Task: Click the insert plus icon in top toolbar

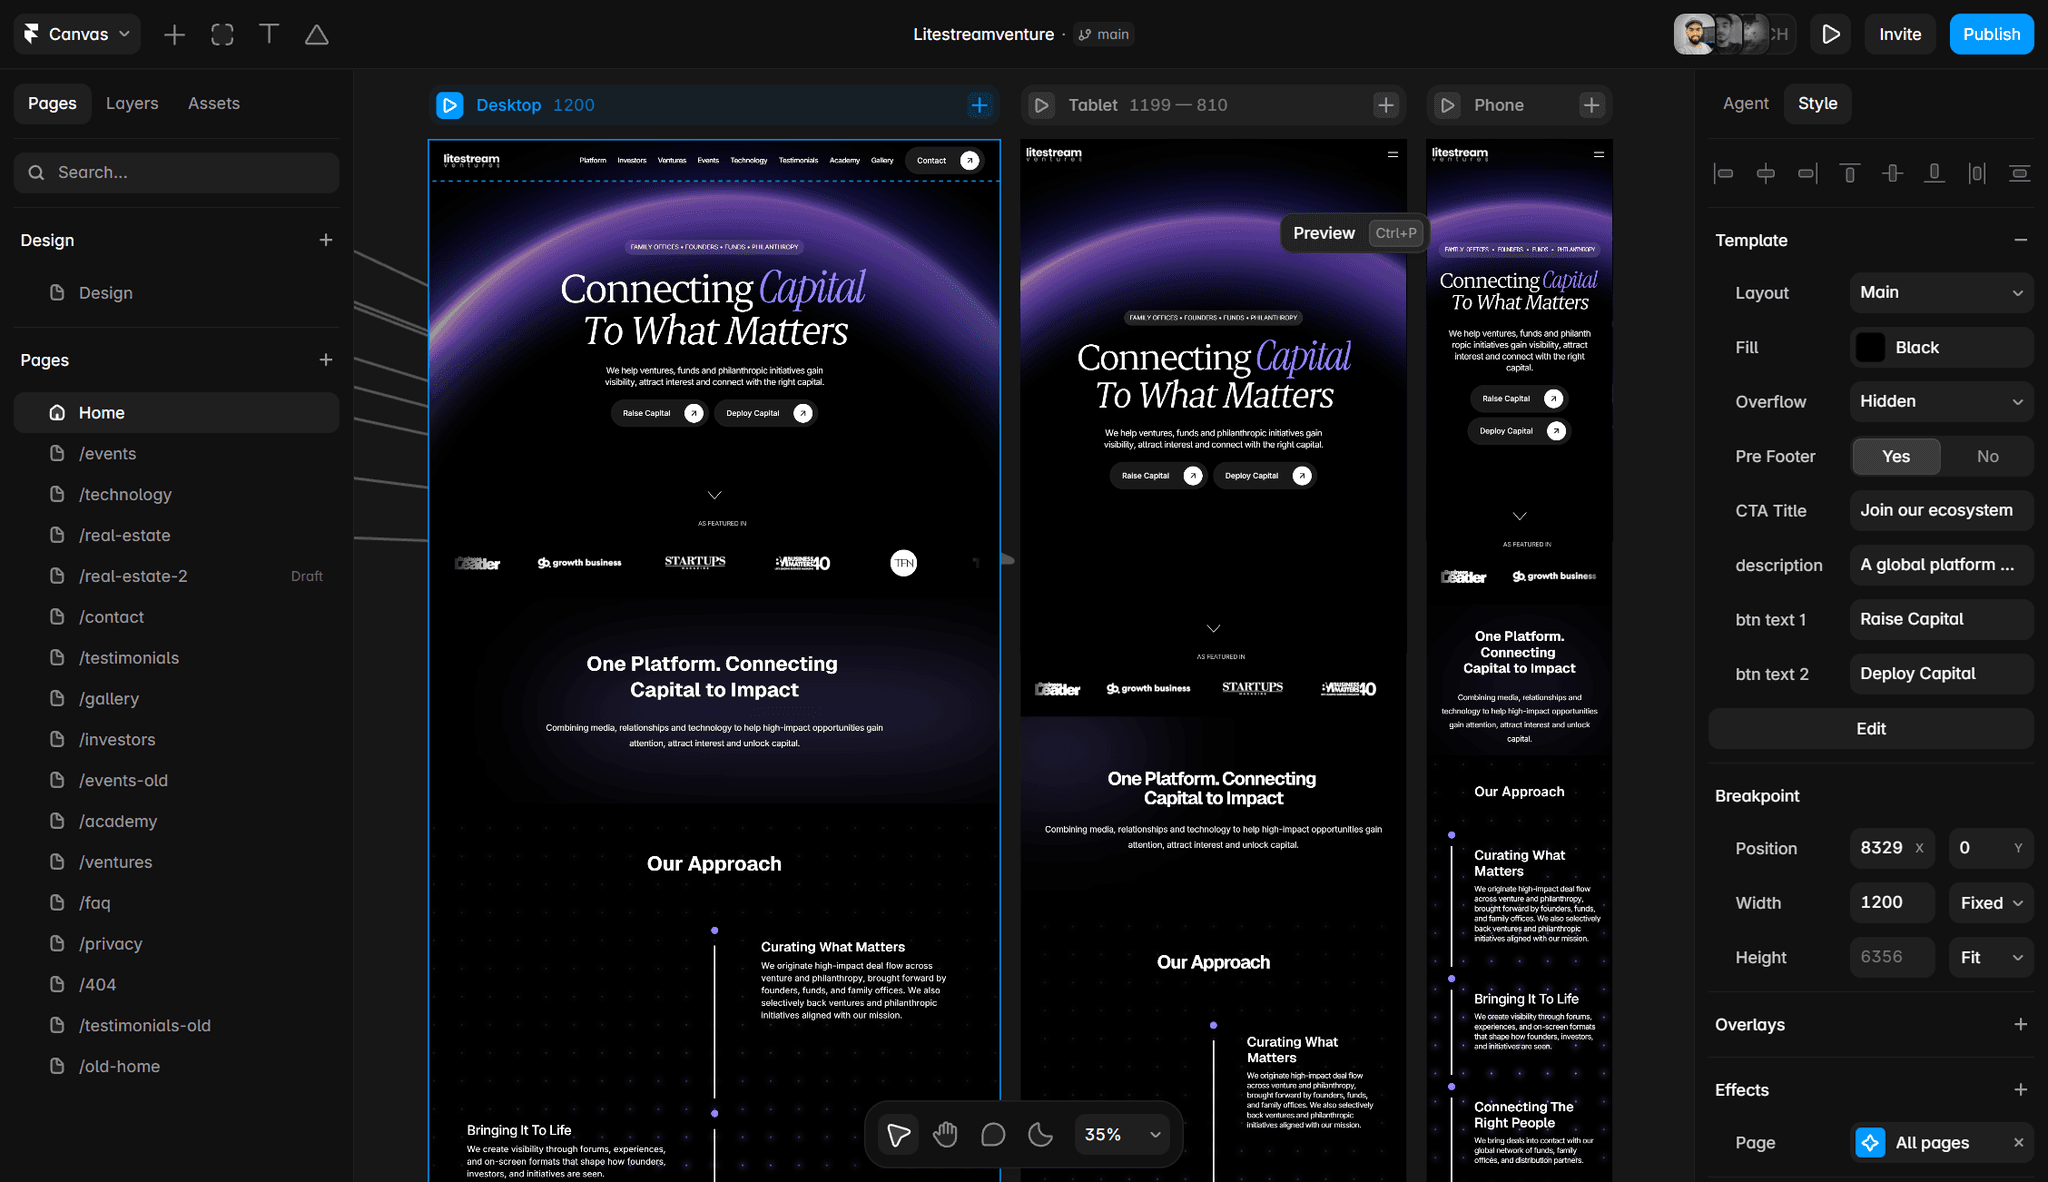Action: (x=174, y=35)
